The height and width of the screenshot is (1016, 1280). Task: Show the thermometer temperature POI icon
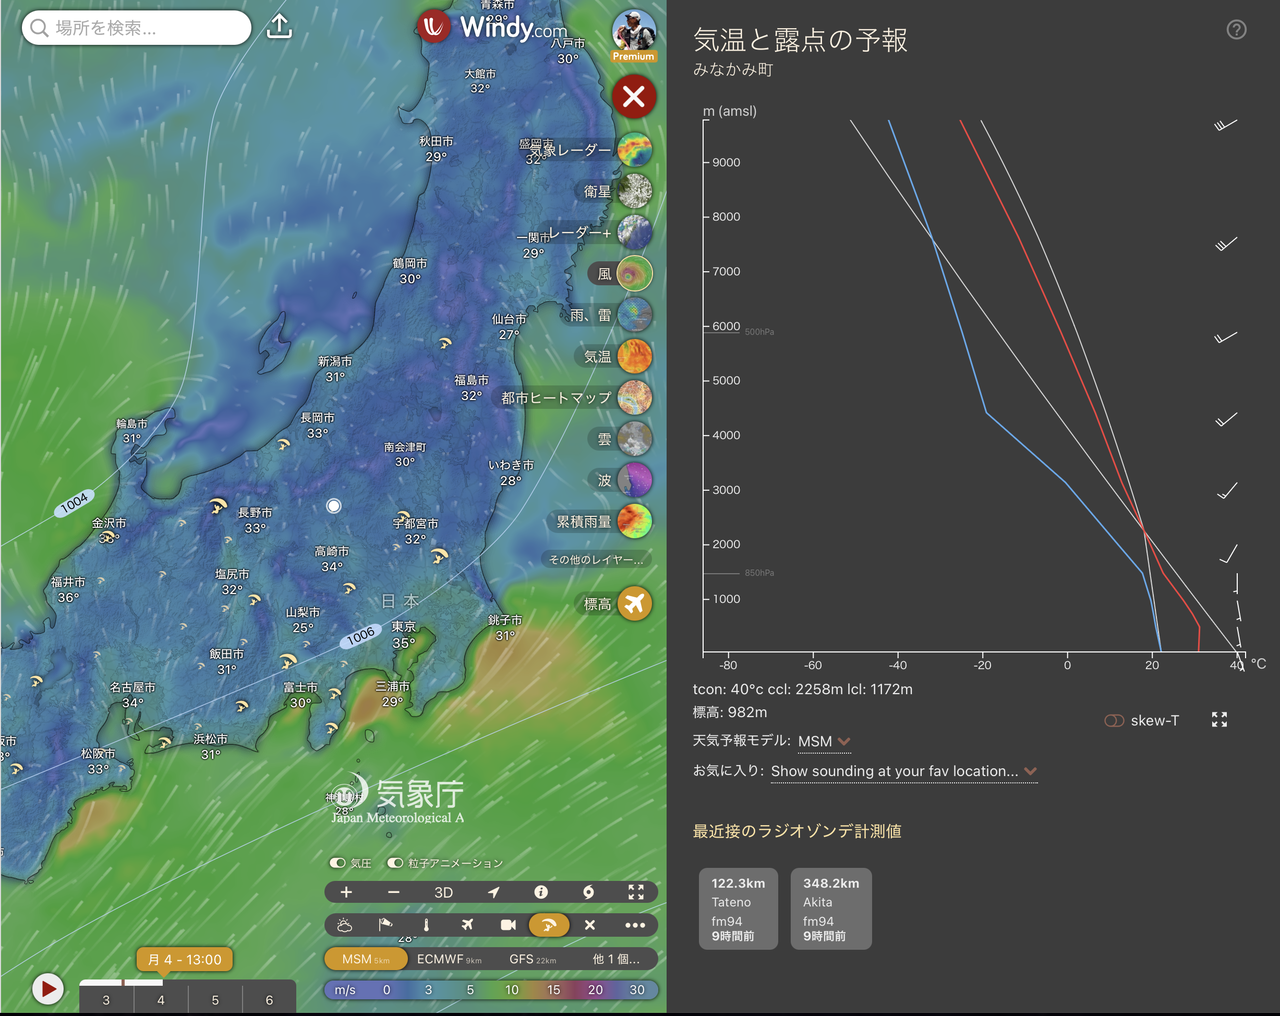click(x=426, y=925)
